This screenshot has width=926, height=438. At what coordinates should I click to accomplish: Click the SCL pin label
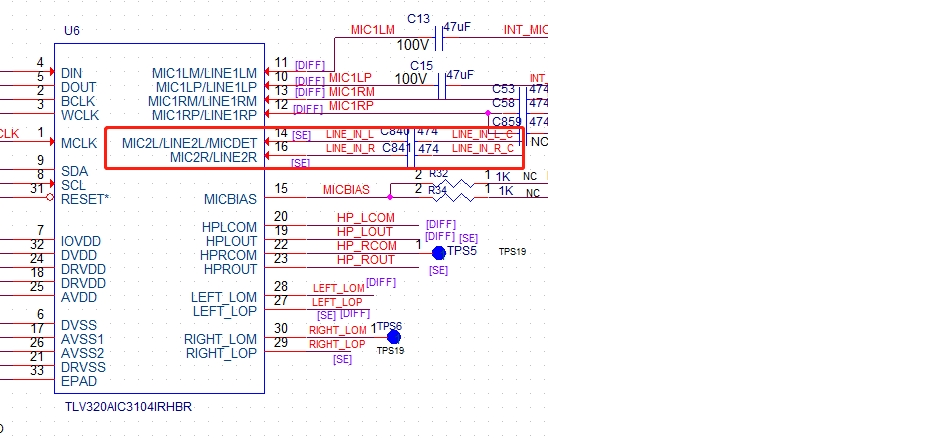(x=73, y=185)
